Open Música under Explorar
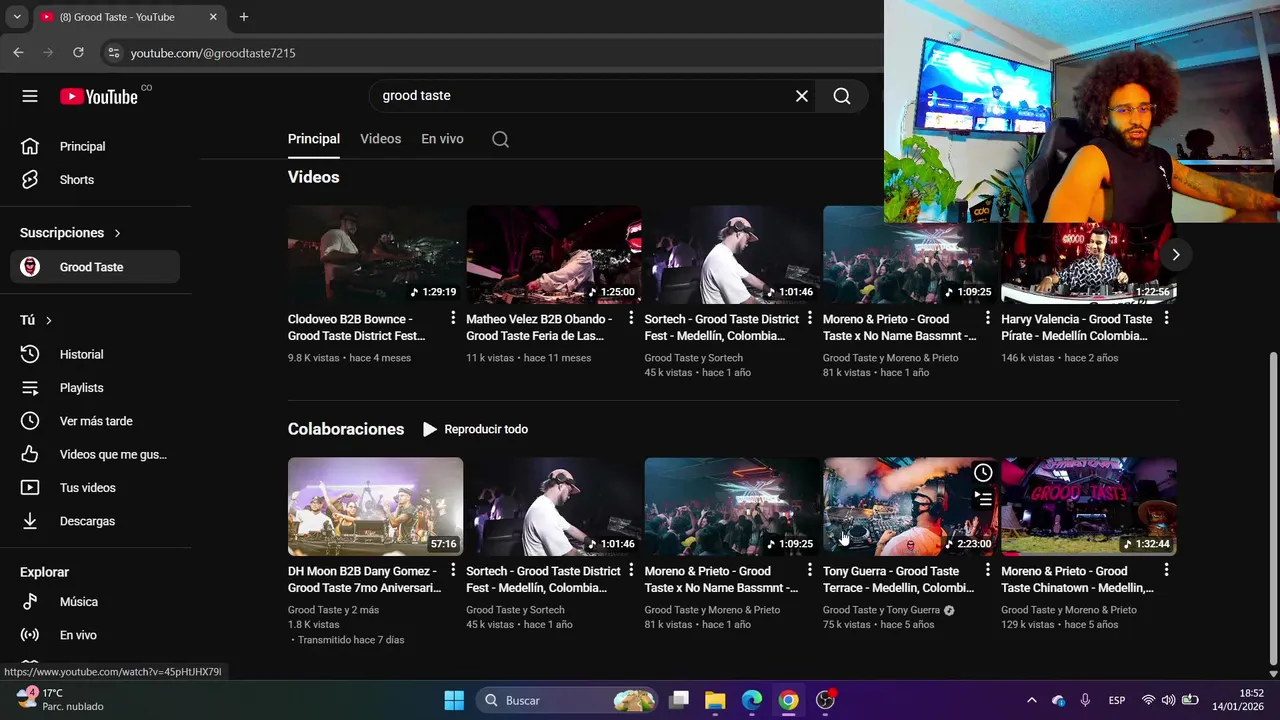Screen dimensions: 1280x720 [x=96, y=602]
